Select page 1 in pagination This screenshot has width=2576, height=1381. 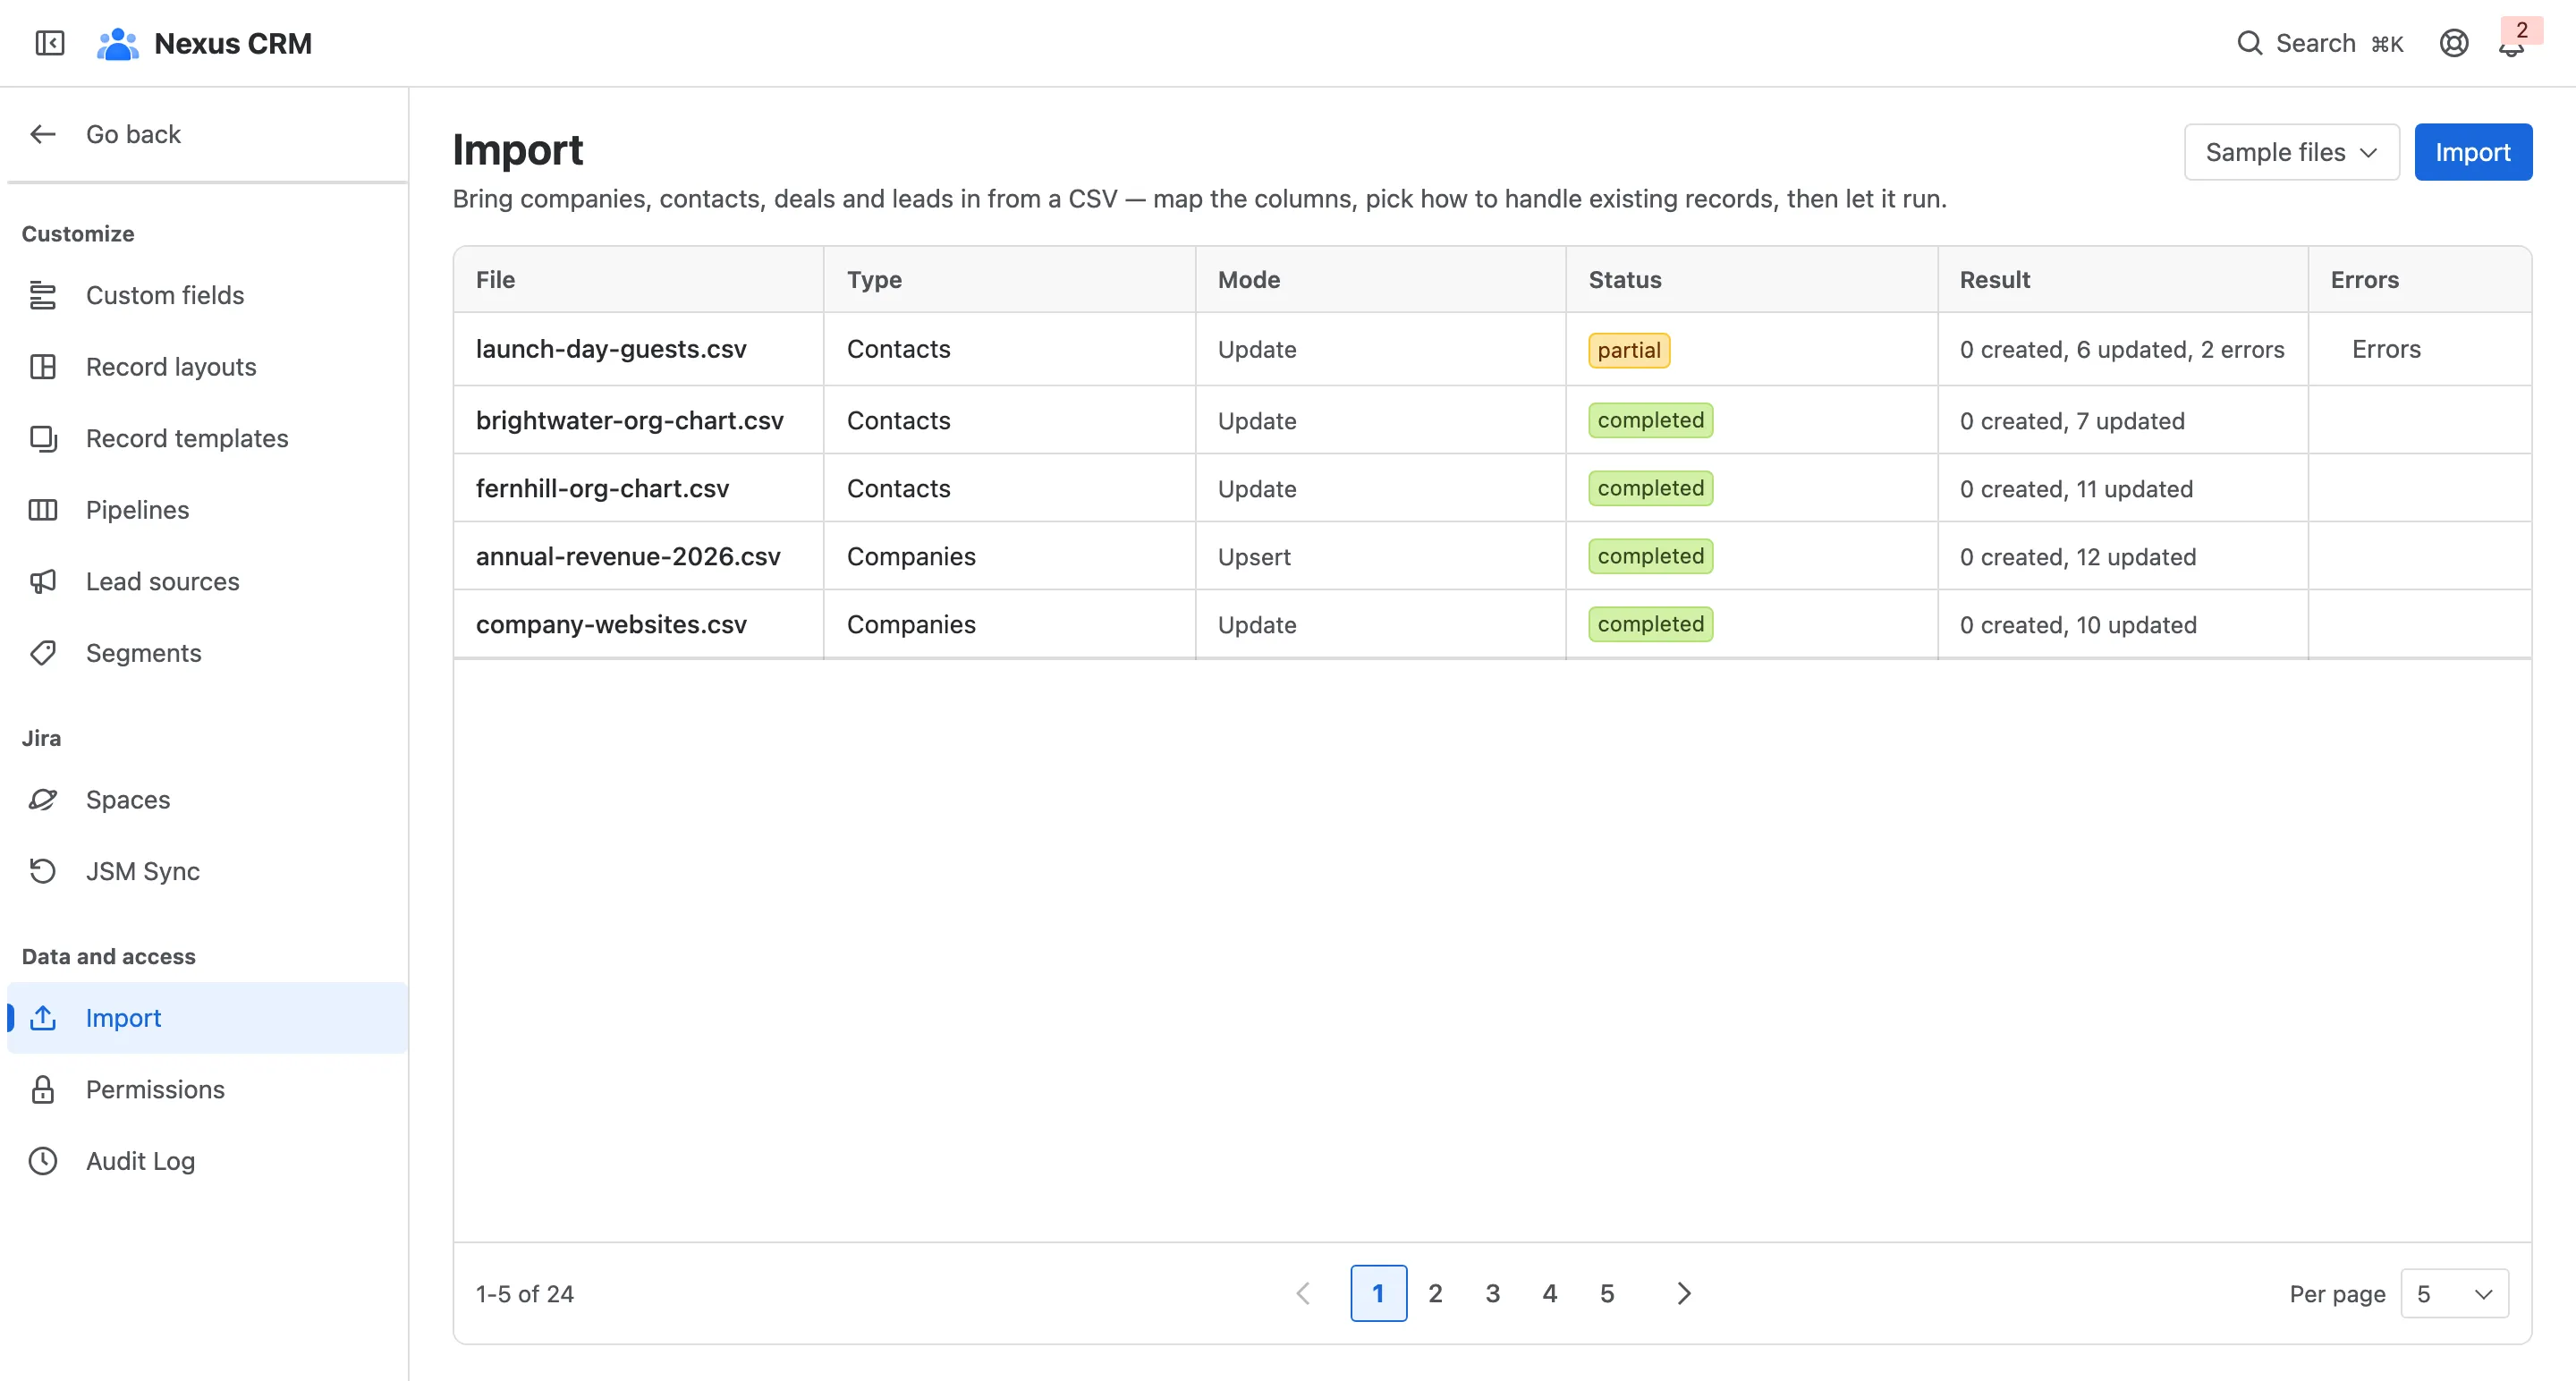click(x=1378, y=1294)
